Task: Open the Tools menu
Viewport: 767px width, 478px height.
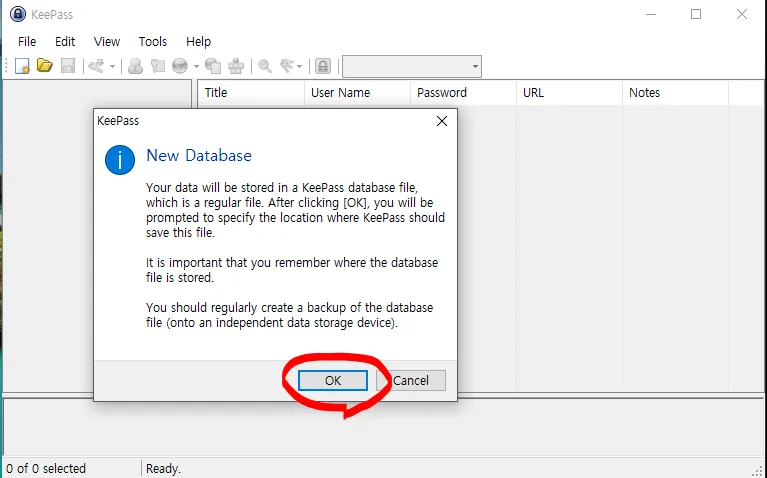Action: (x=153, y=42)
